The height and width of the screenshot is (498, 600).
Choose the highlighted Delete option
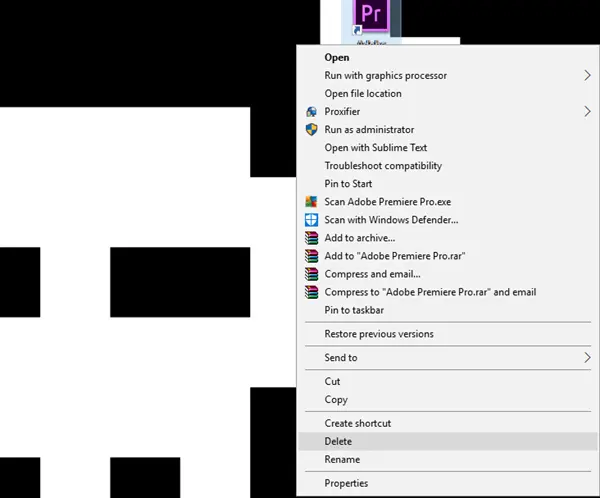[x=447, y=441]
